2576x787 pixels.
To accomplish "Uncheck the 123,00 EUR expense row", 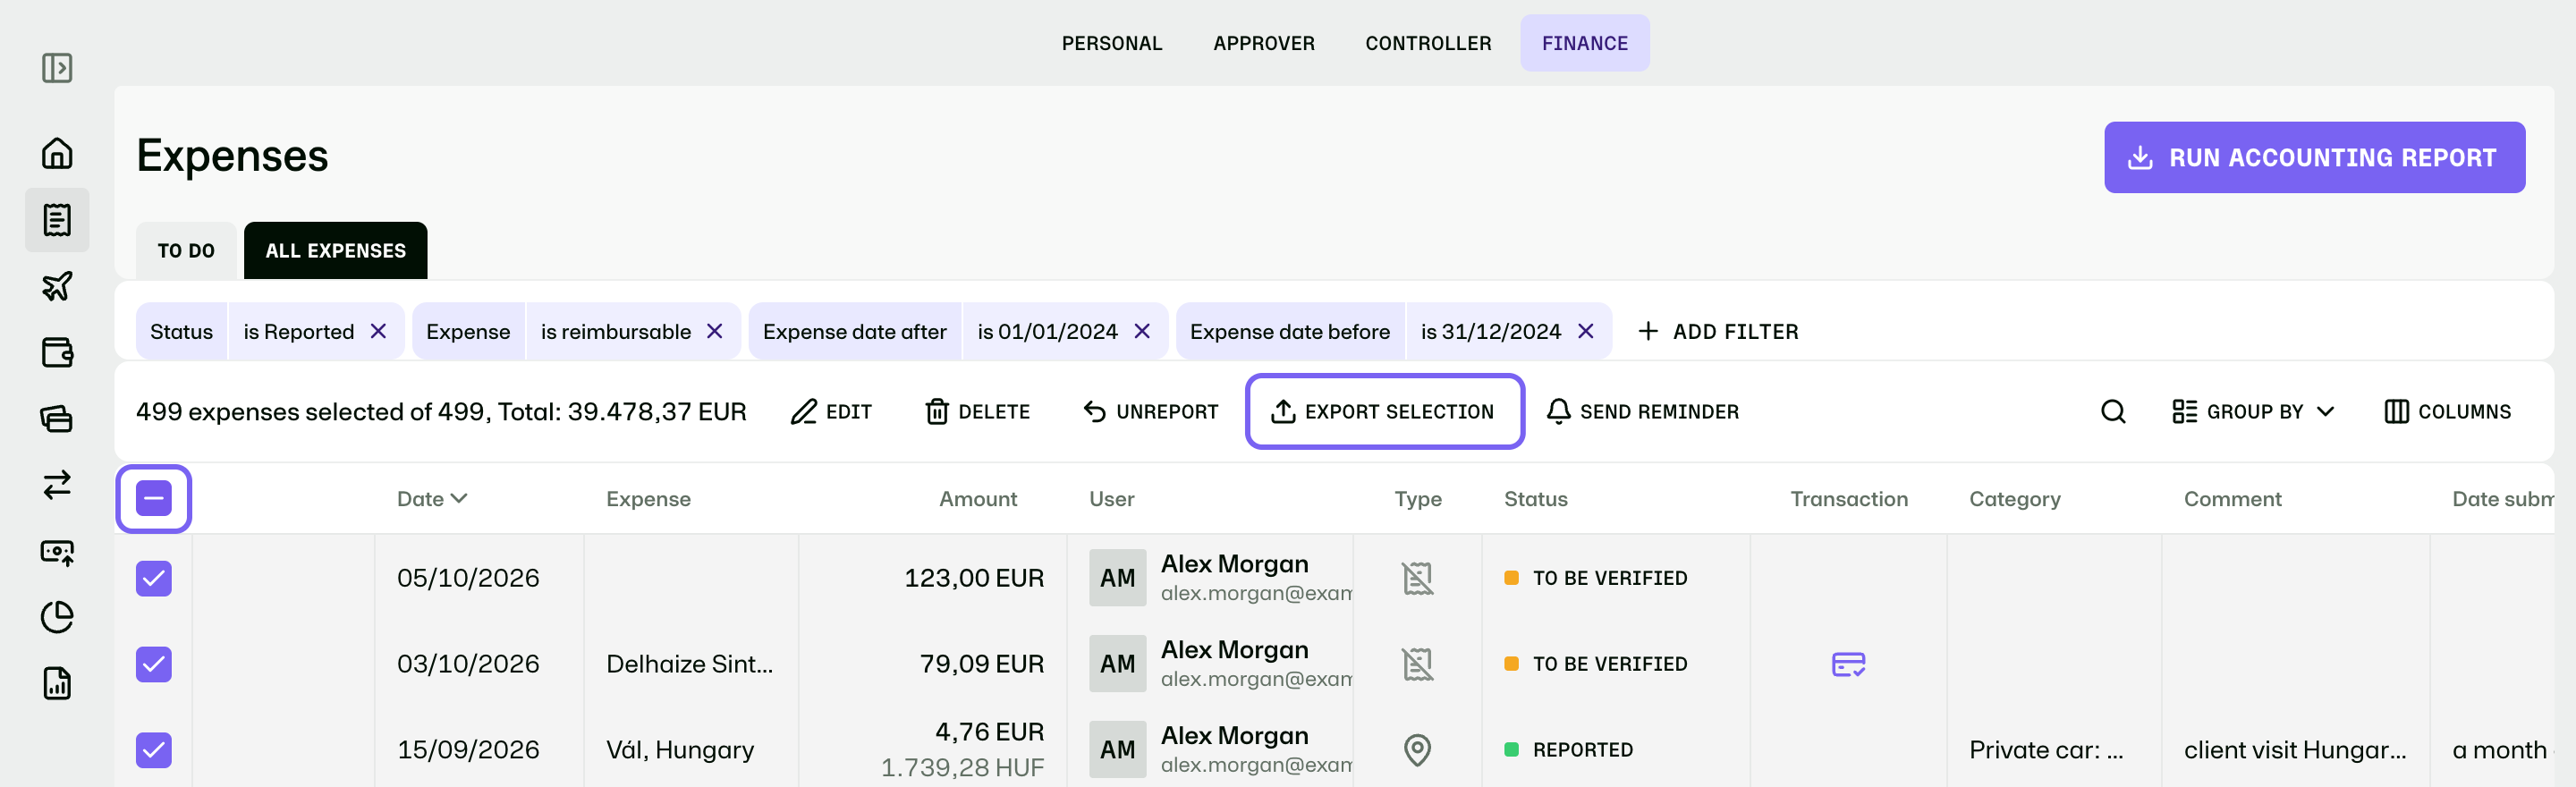I will point(154,578).
